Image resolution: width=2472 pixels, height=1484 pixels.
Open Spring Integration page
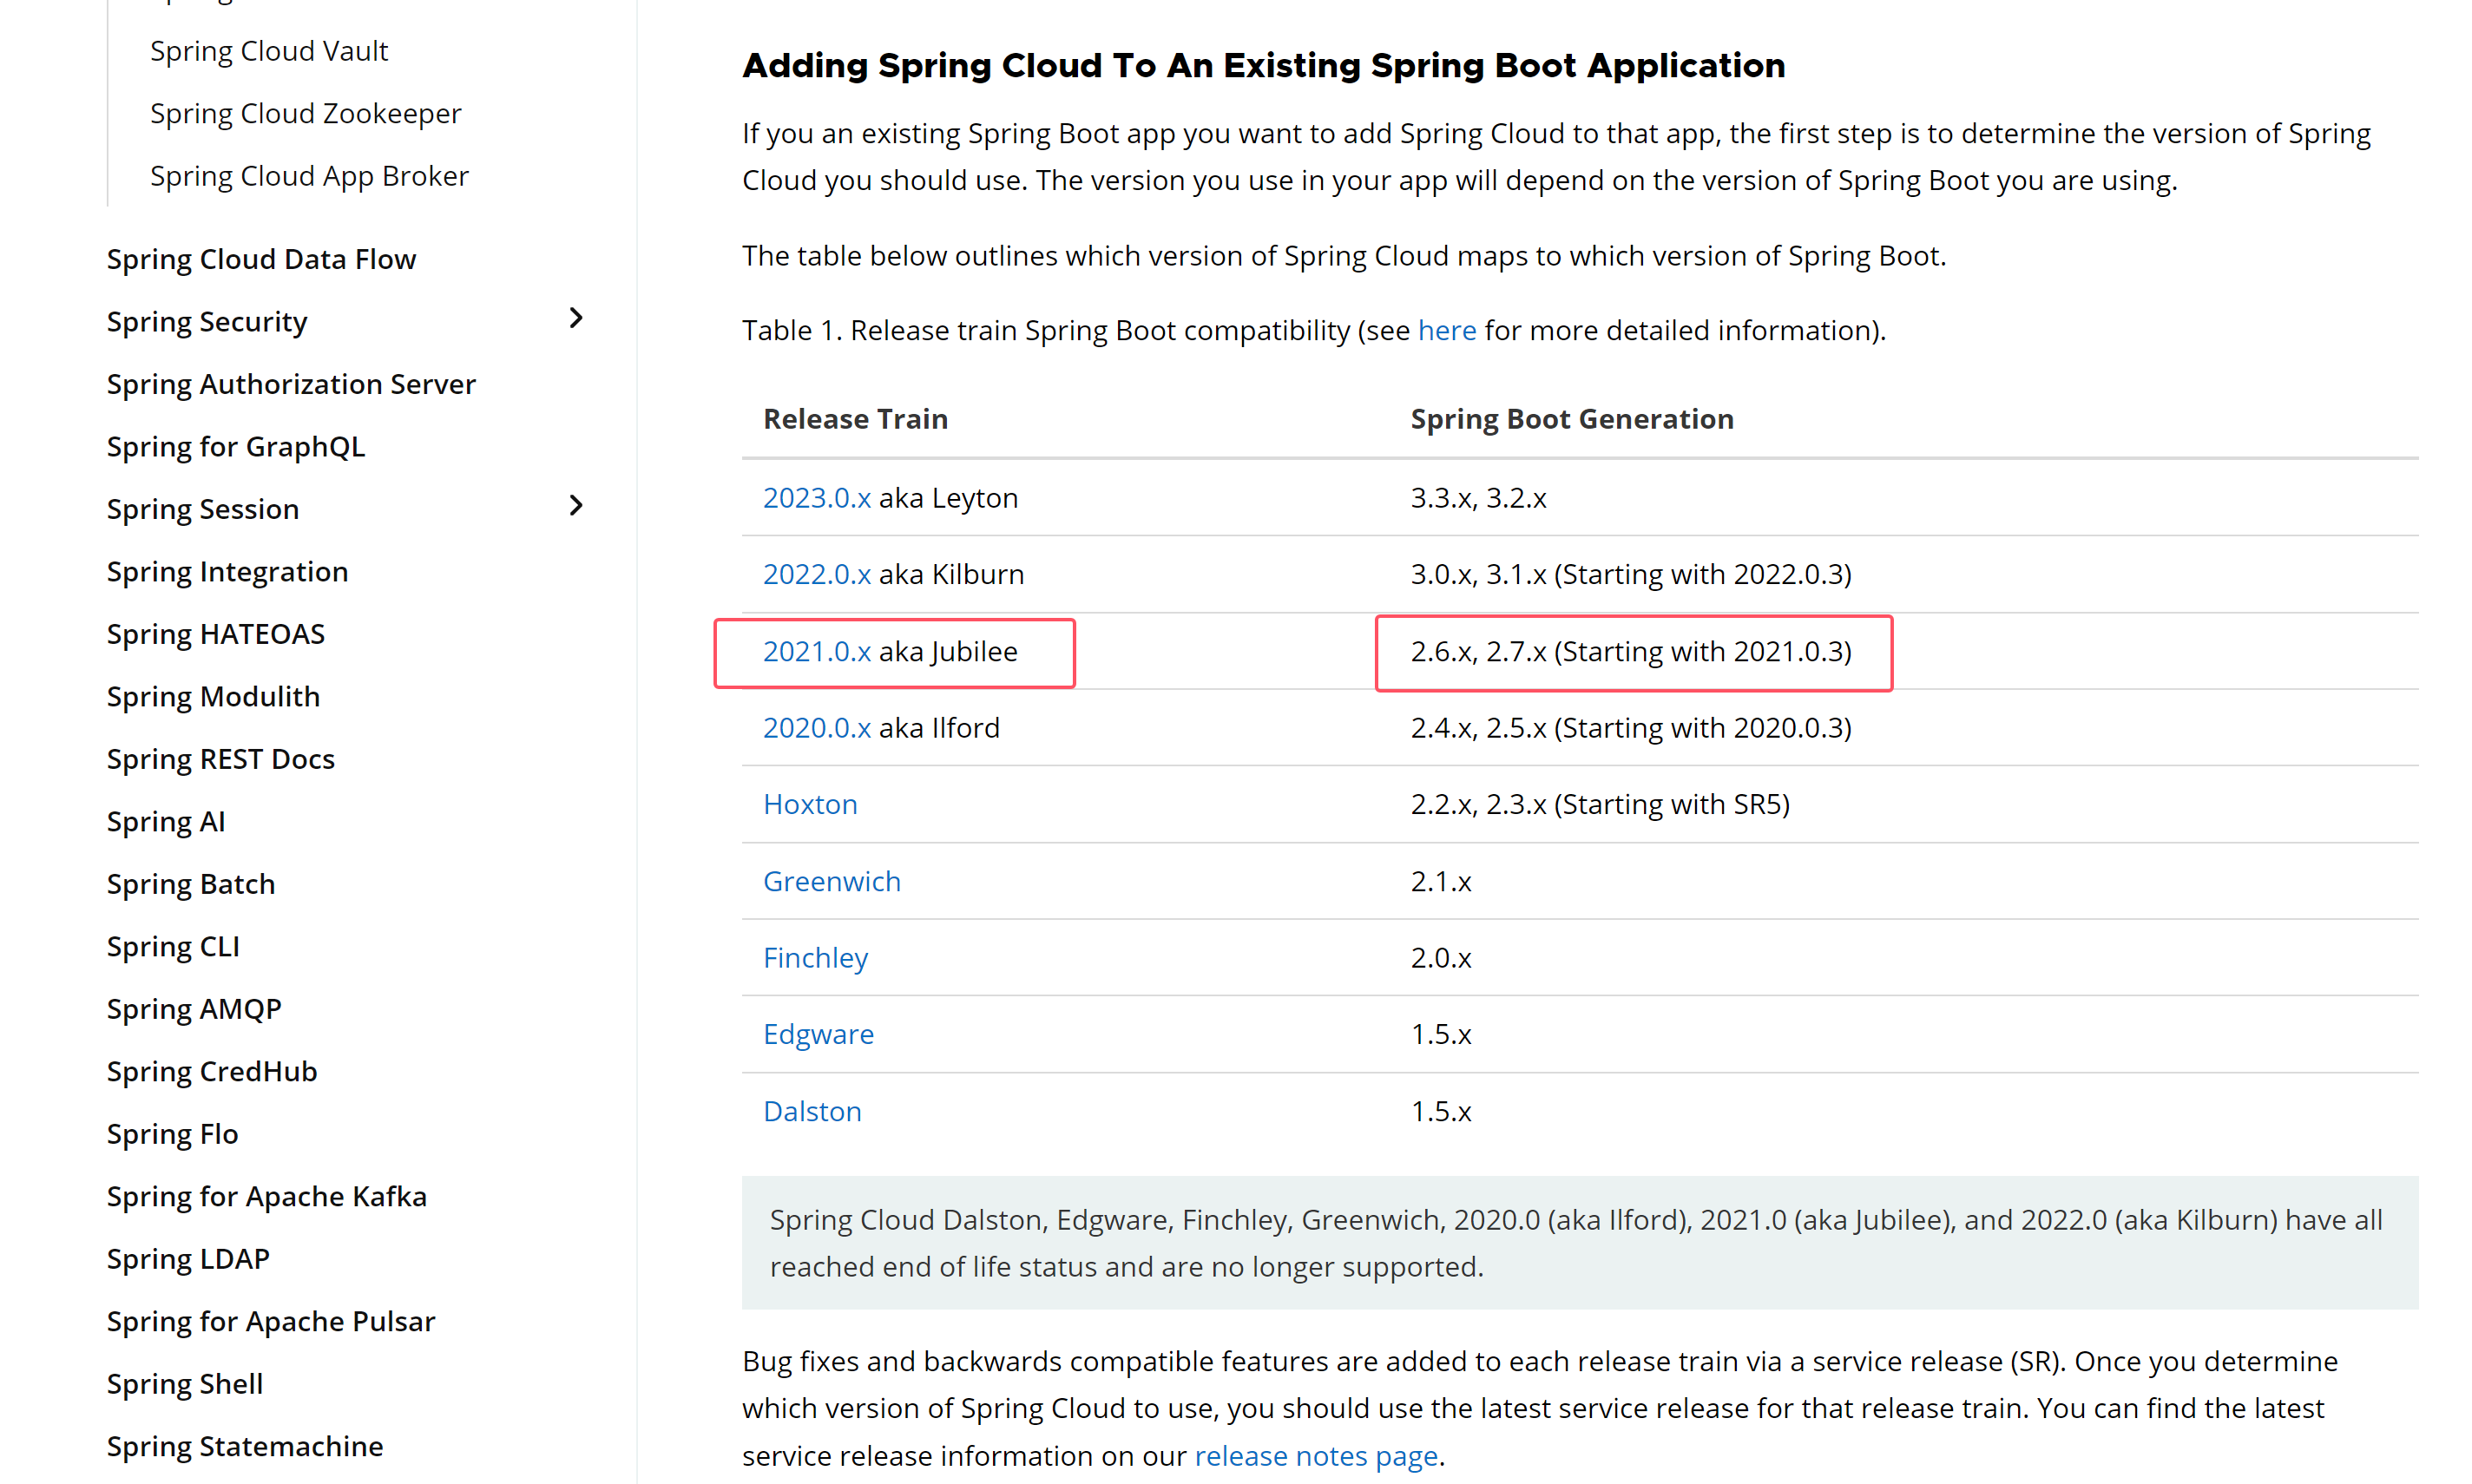[x=228, y=572]
